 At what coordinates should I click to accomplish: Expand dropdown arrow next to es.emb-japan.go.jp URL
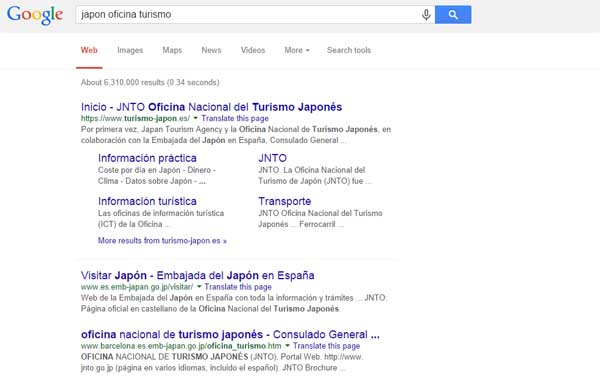pyautogui.click(x=199, y=286)
